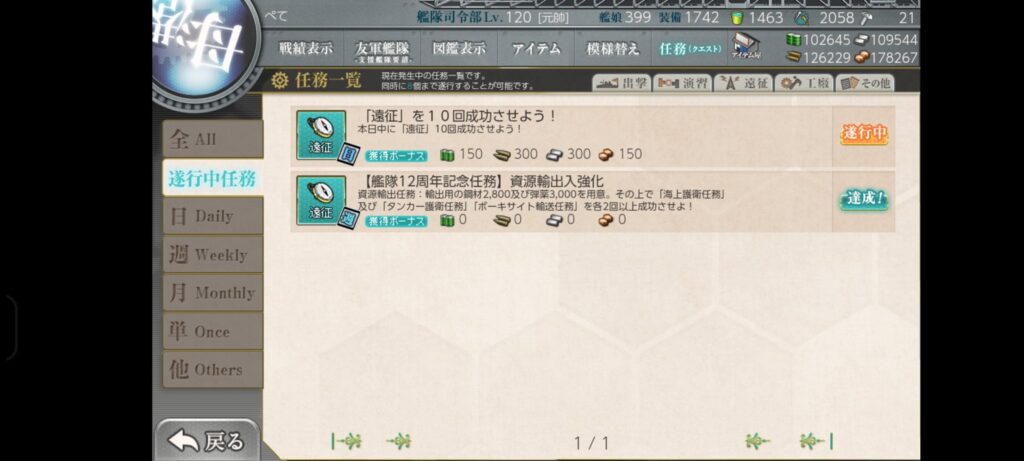
Task: Filter quests by 遠征 expedition category
Action: (743, 83)
